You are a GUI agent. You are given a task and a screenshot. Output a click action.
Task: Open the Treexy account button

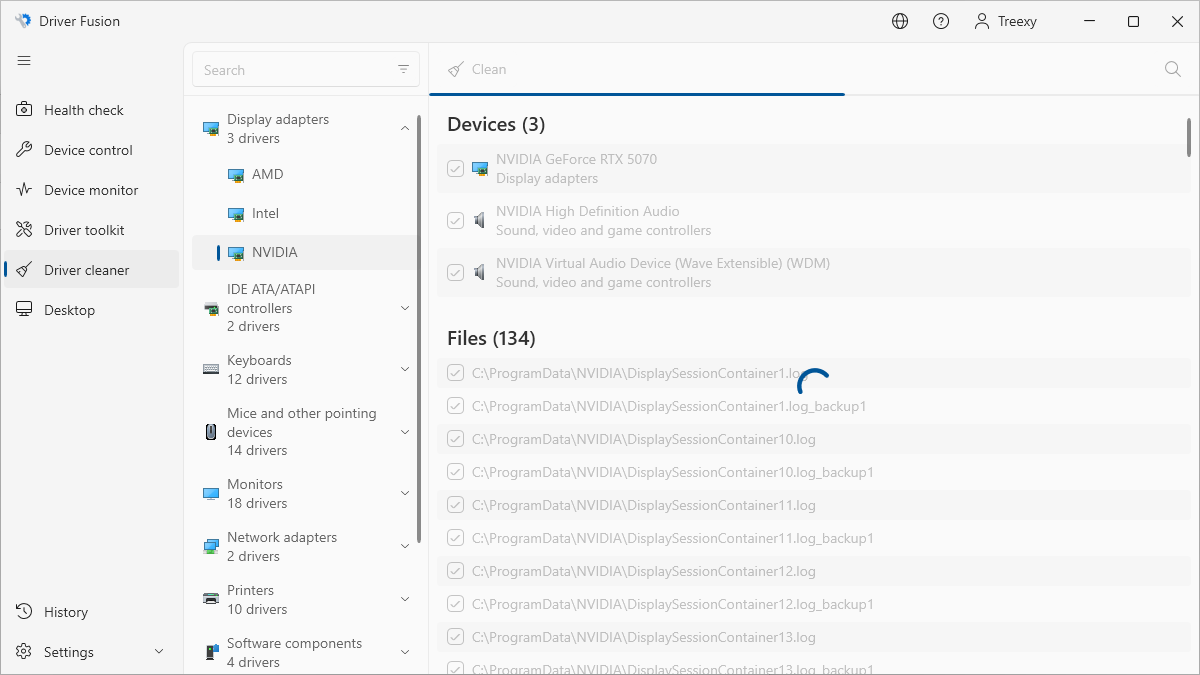tap(1005, 21)
